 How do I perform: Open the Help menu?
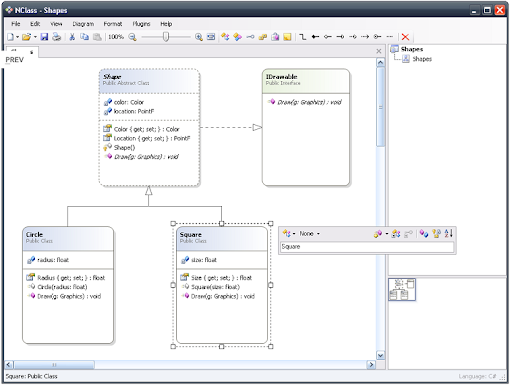pyautogui.click(x=166, y=24)
